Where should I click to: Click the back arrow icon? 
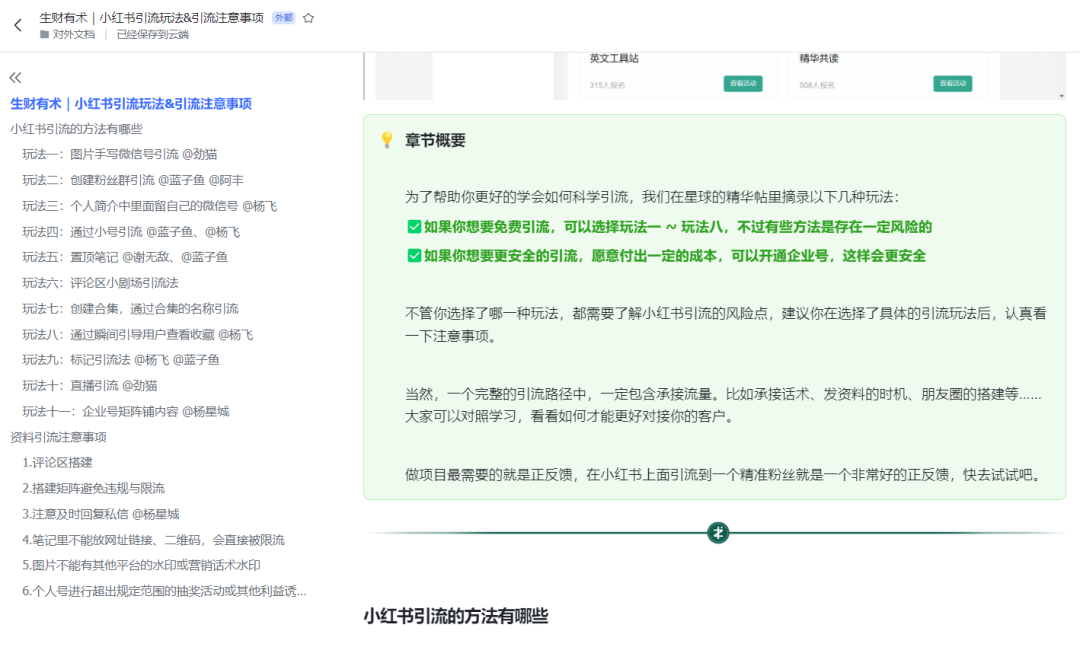18,25
